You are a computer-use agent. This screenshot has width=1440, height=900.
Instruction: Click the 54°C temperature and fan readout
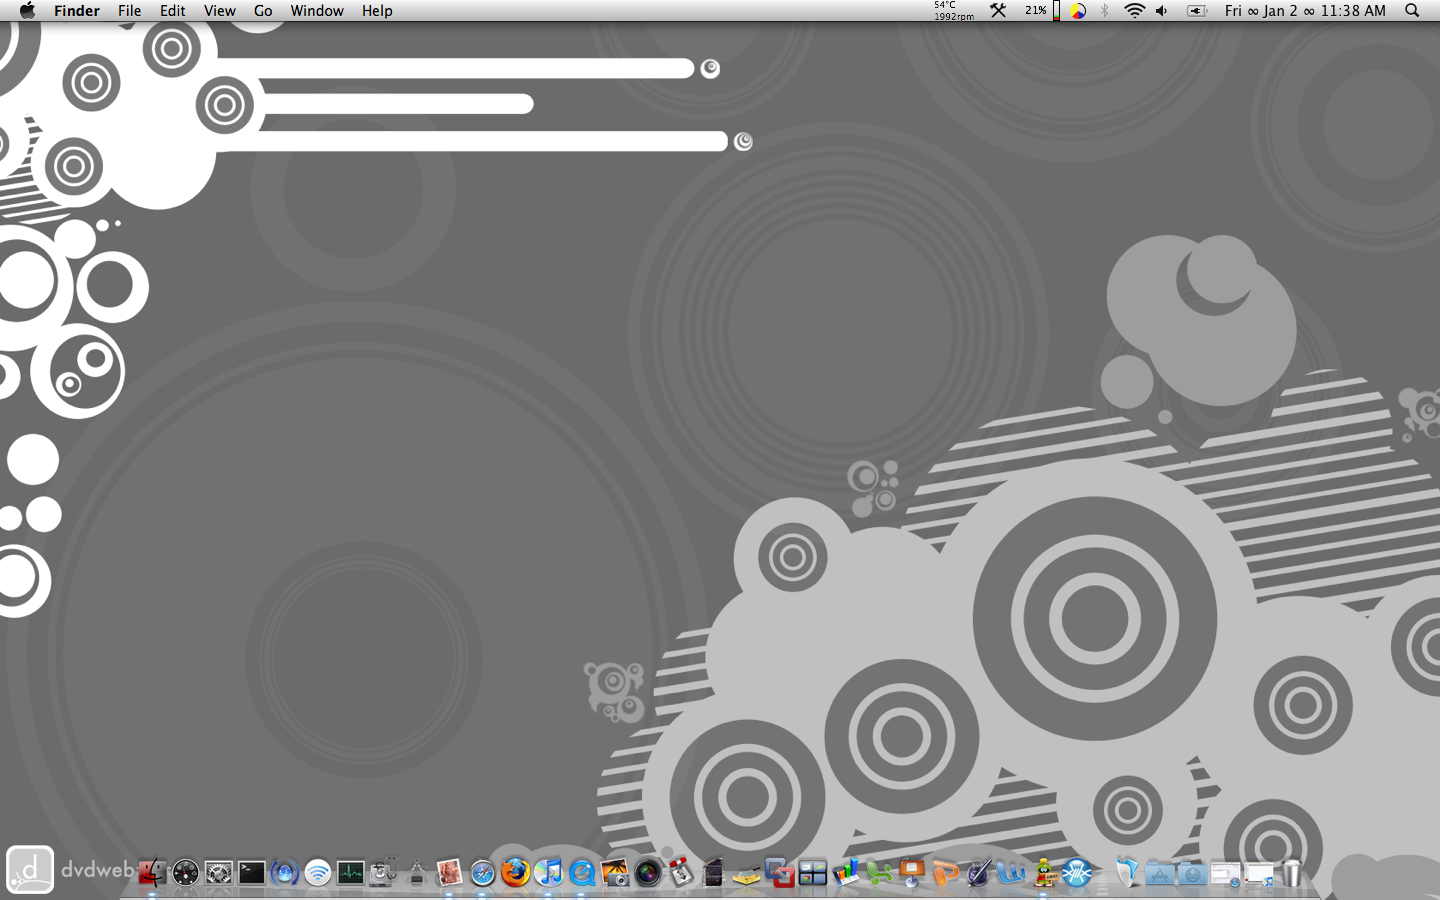click(954, 10)
